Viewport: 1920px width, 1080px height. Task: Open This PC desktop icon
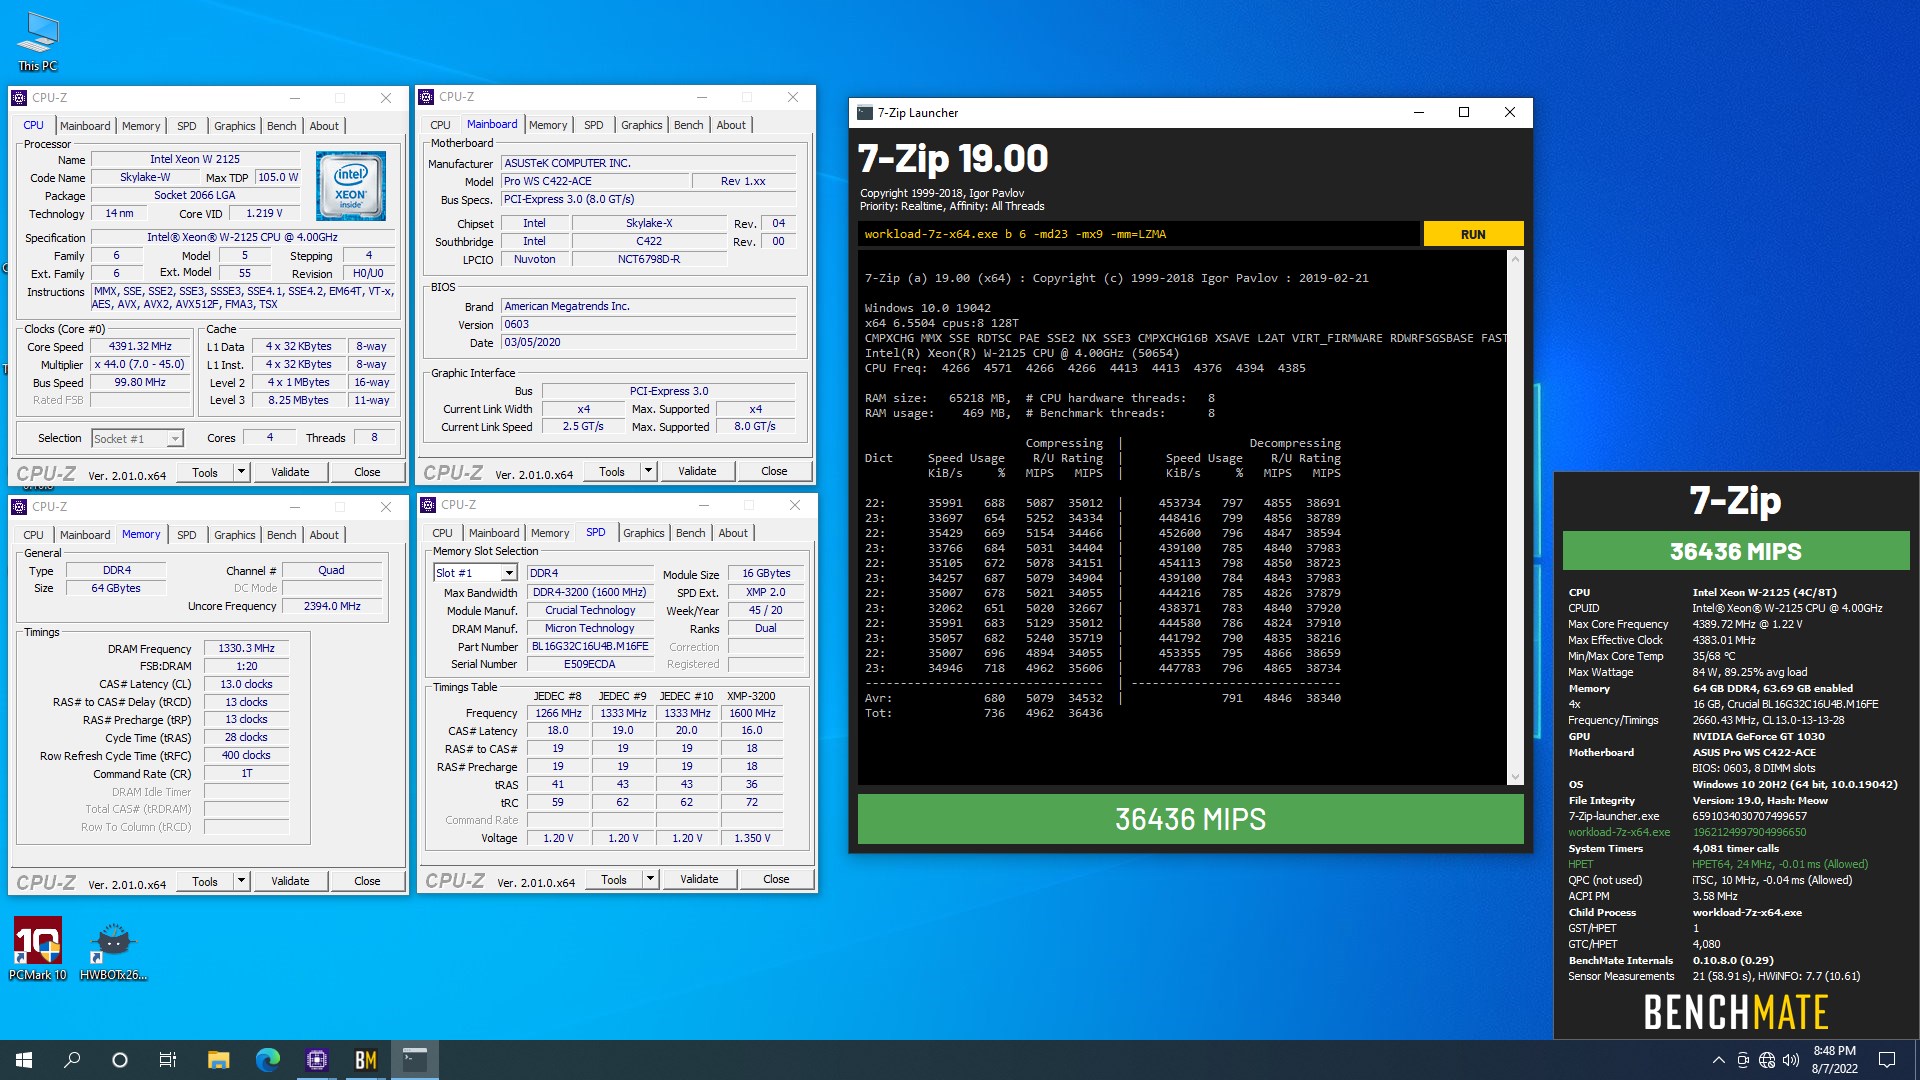pos(37,42)
